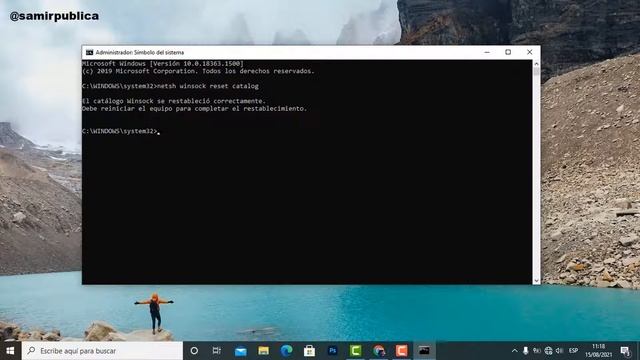Image resolution: width=640 pixels, height=360 pixels.
Task: Click the 'Escribe aquí para buscar' search box
Action: coord(102,351)
